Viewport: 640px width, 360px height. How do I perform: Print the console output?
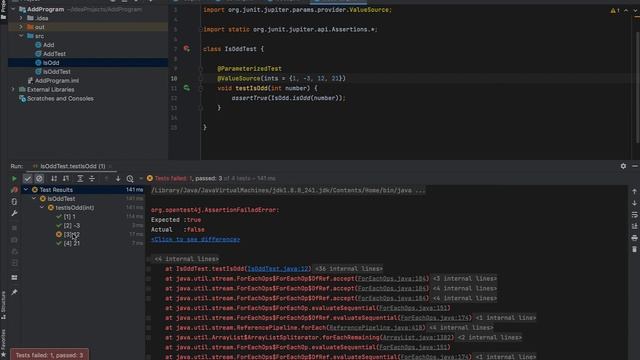click(634, 238)
